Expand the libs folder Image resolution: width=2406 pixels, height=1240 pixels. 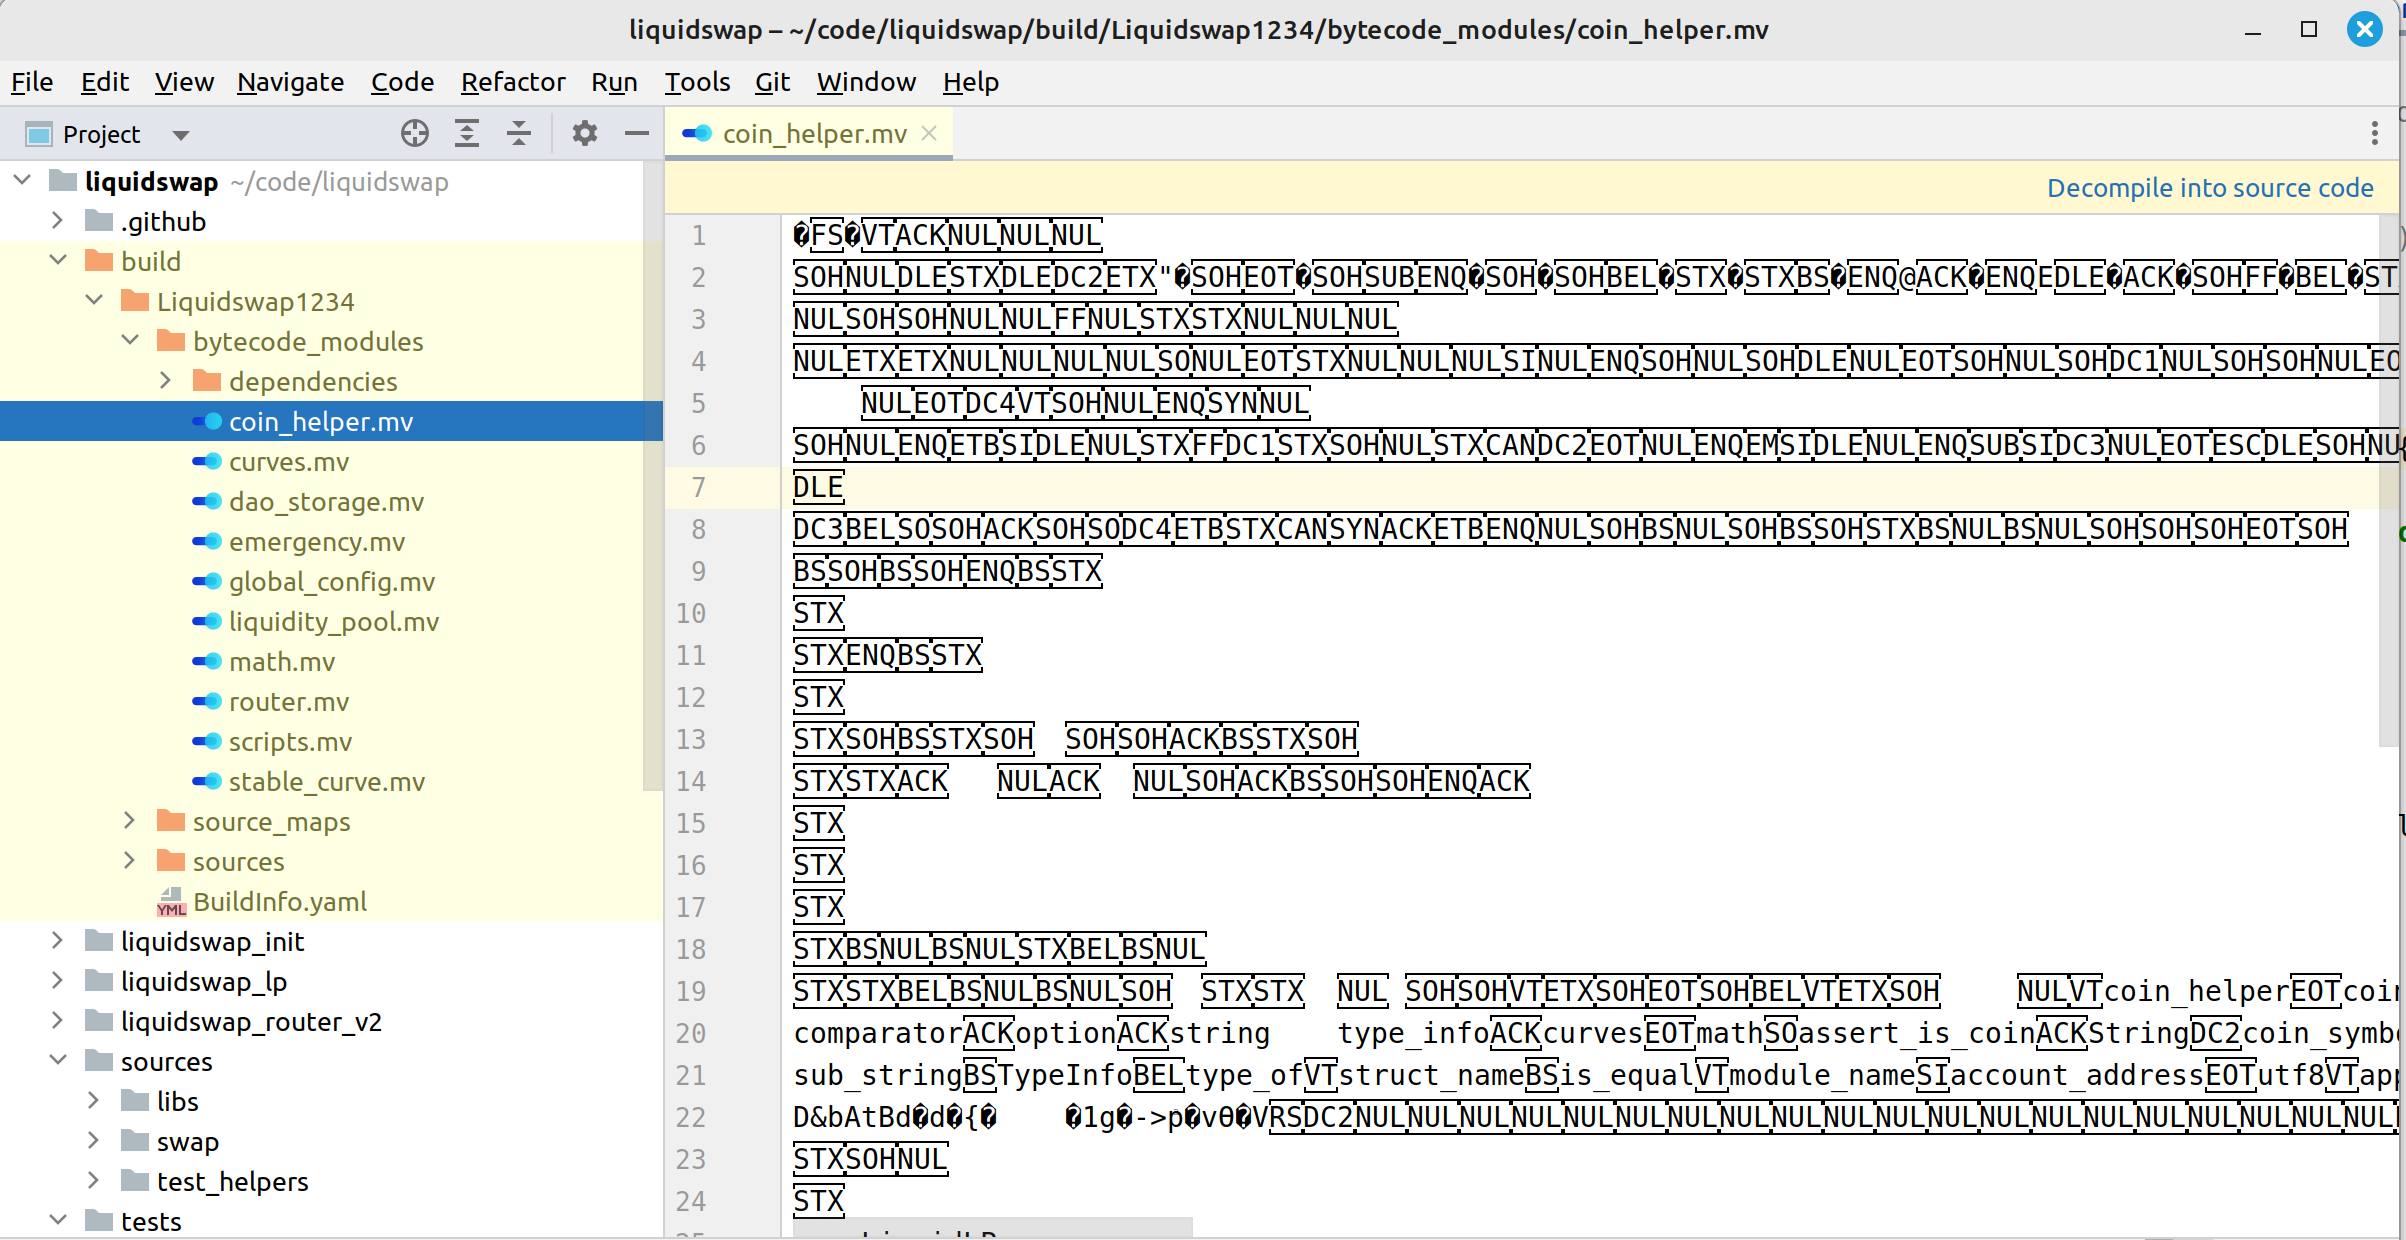[94, 1101]
